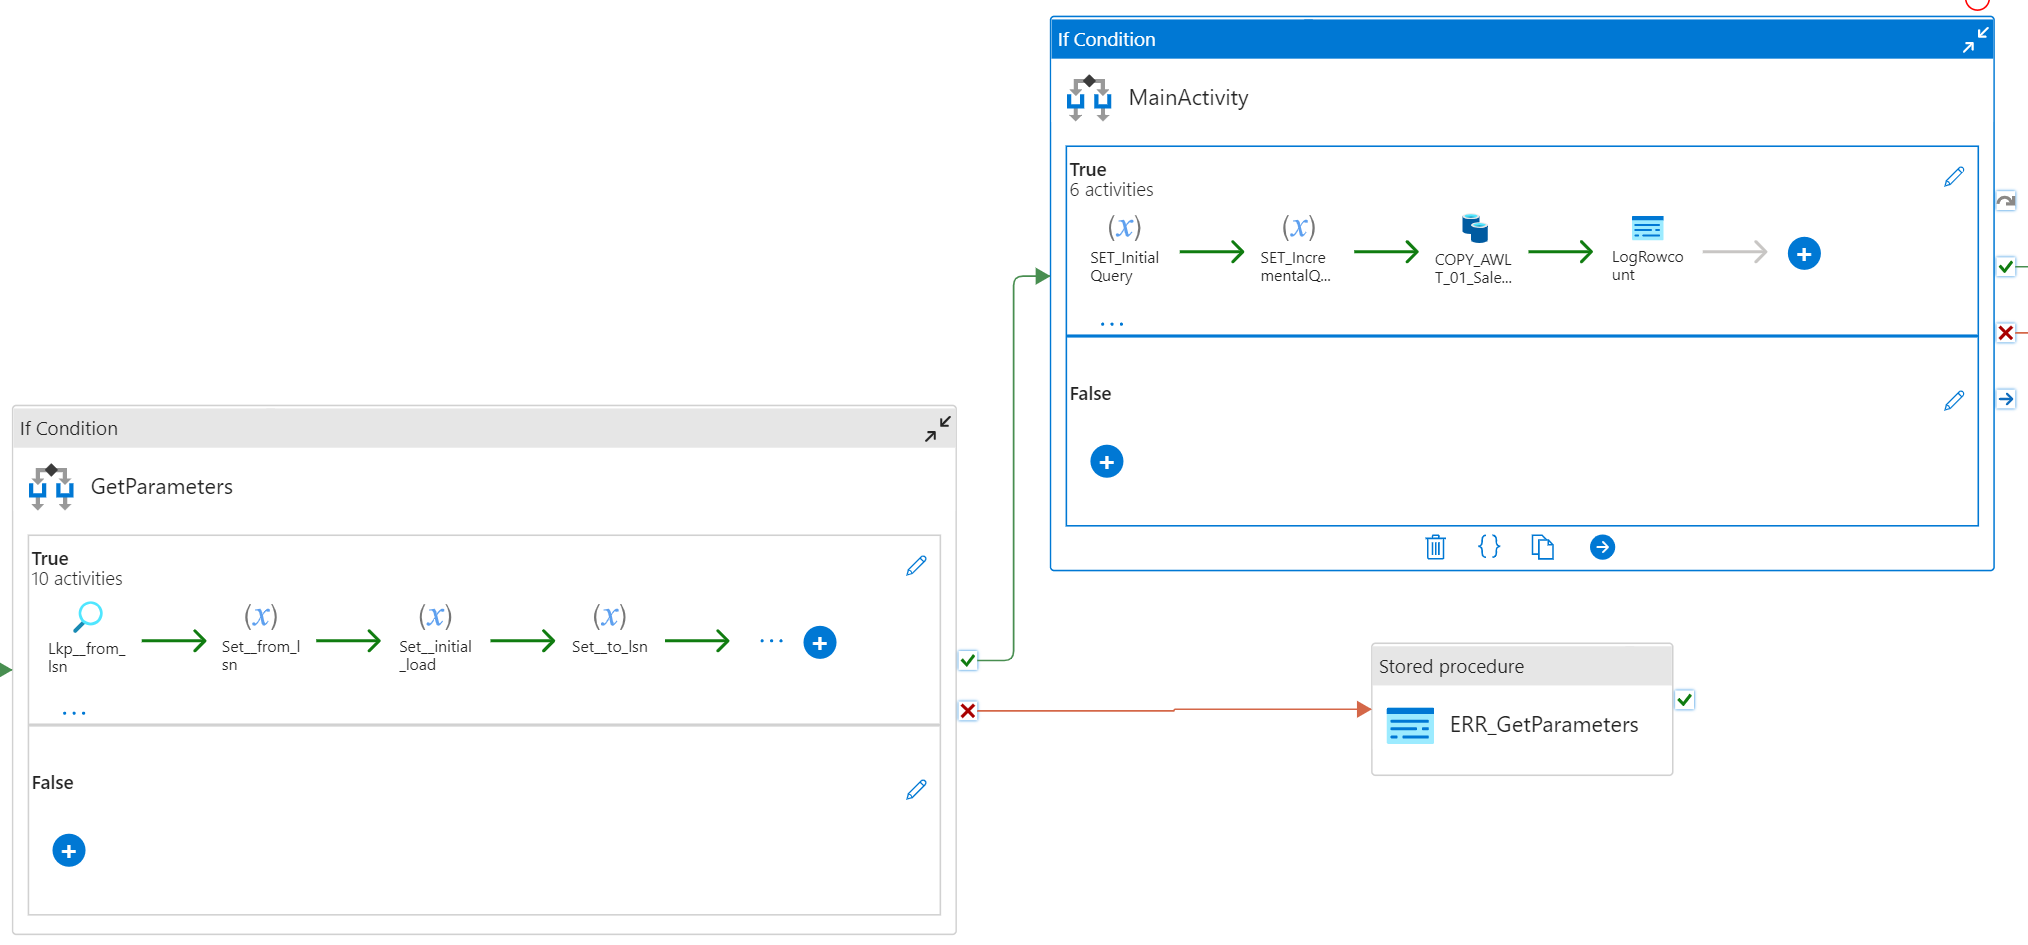This screenshot has height=945, width=2028.
Task: Click the '6 activities' count text
Action: 1111,190
